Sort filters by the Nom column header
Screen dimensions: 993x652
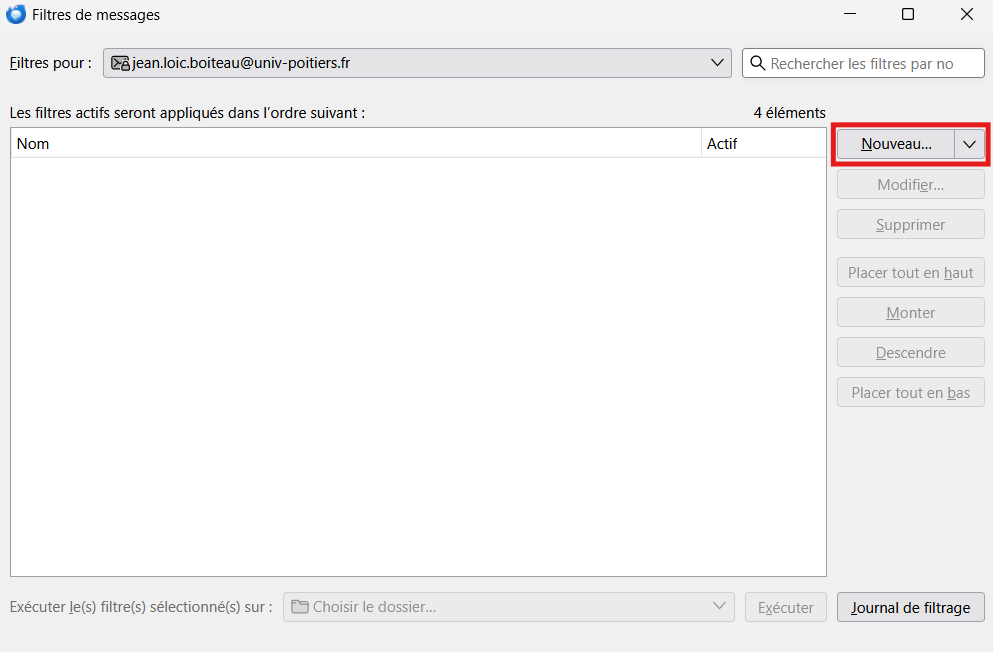tap(355, 144)
